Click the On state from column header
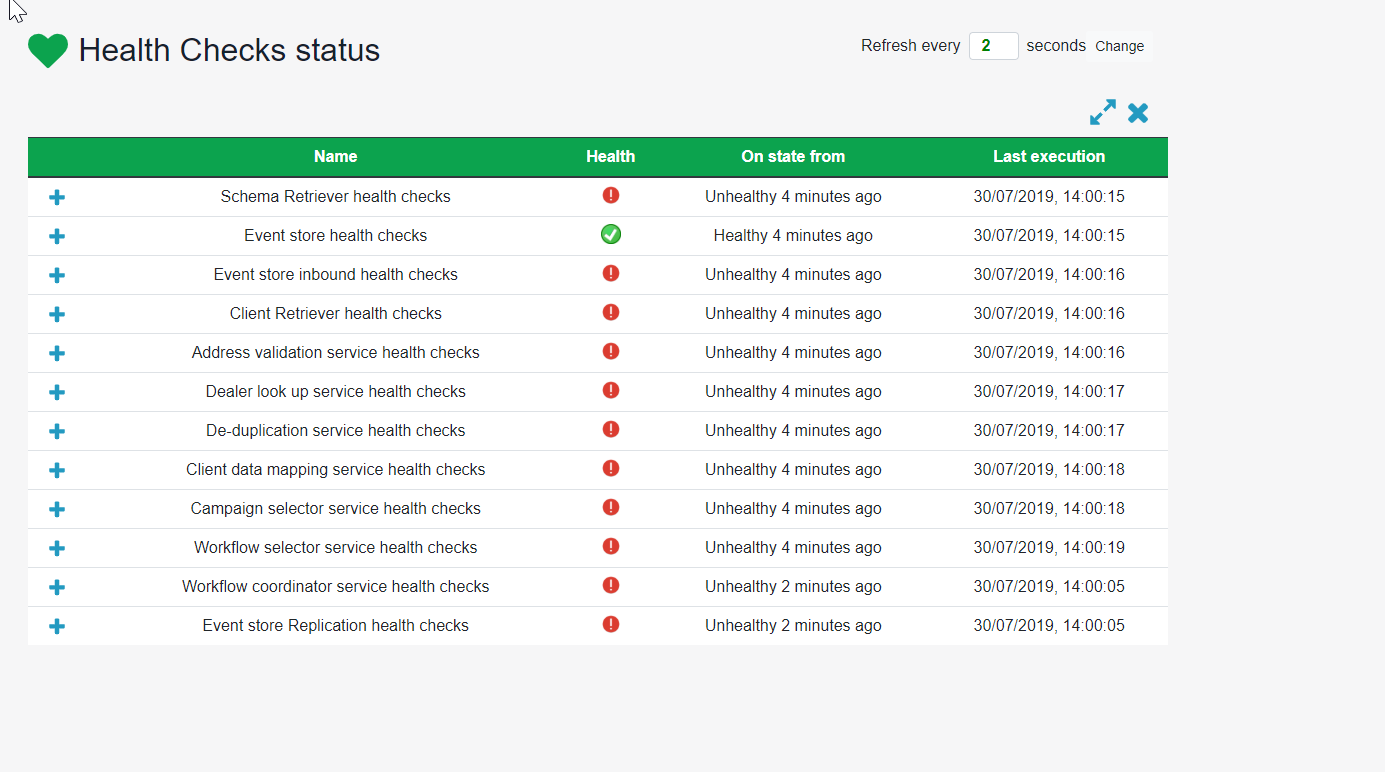Viewport: 1385px width, 772px height. click(x=793, y=157)
